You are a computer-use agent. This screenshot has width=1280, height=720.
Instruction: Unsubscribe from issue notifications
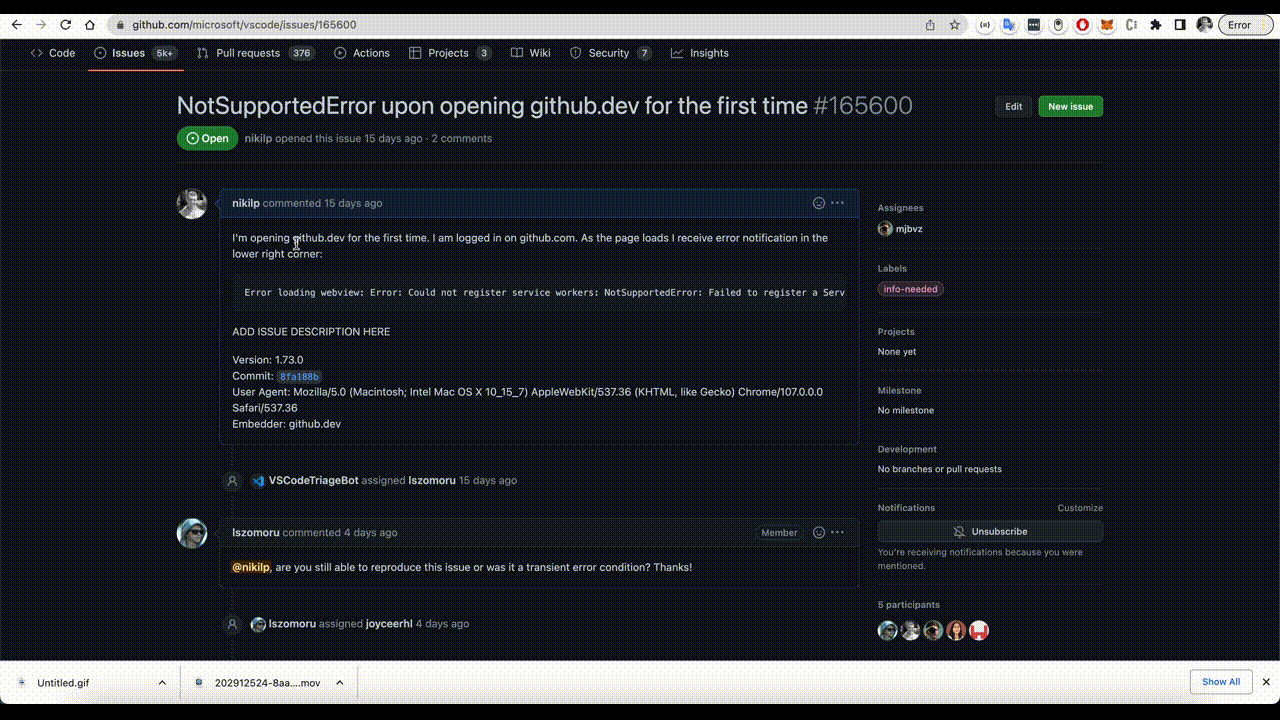[x=989, y=531]
